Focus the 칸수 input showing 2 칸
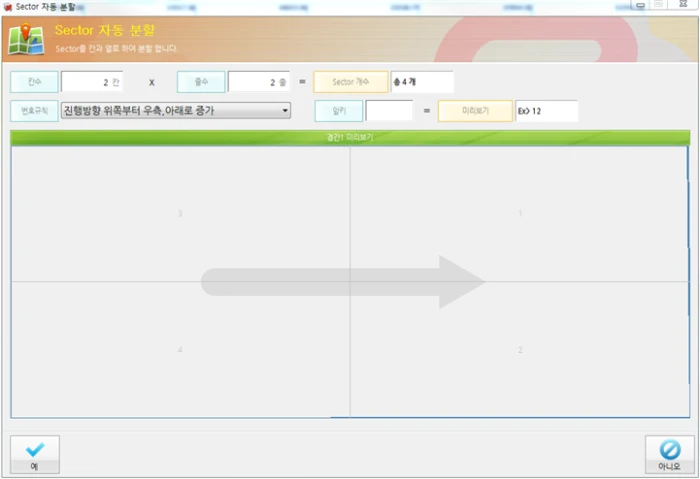 point(92,82)
